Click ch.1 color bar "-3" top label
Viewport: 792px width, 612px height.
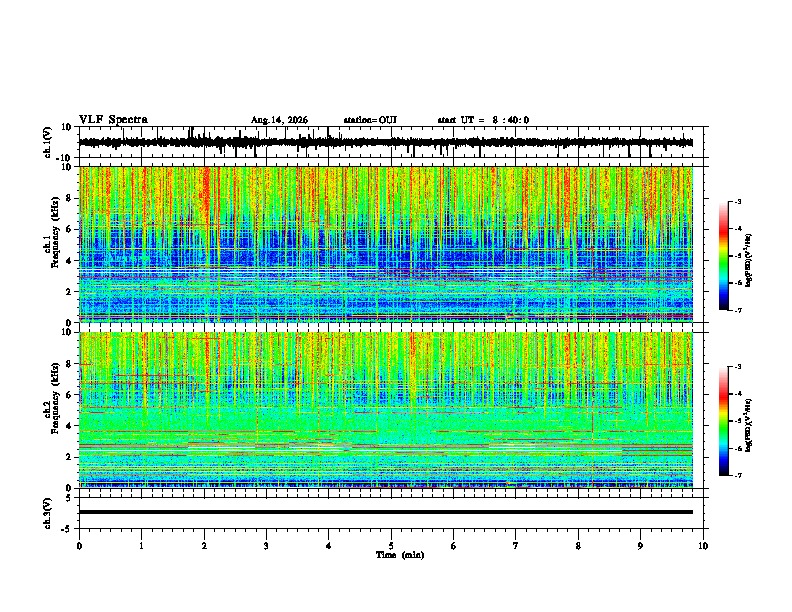coord(738,201)
